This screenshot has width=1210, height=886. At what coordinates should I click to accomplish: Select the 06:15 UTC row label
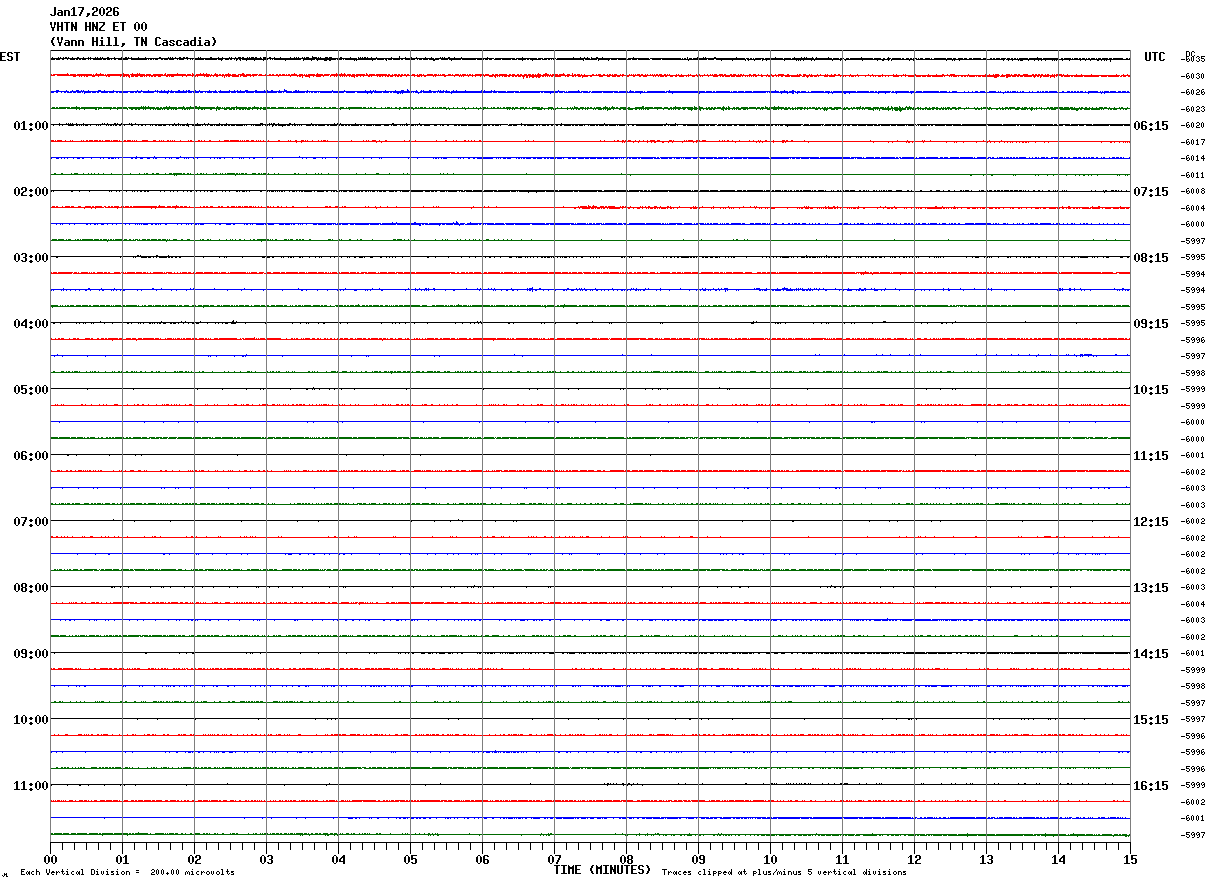pos(1150,125)
